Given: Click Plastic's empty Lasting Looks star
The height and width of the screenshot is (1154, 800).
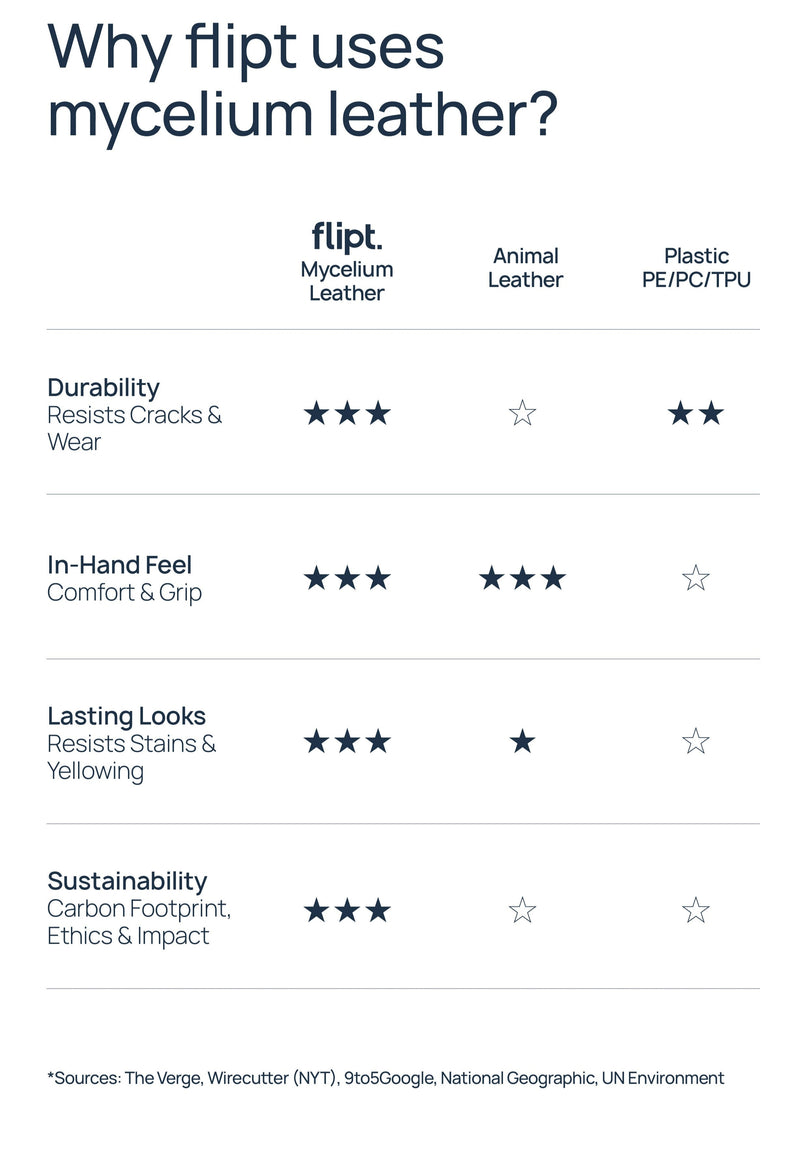Looking at the screenshot, I should [695, 742].
